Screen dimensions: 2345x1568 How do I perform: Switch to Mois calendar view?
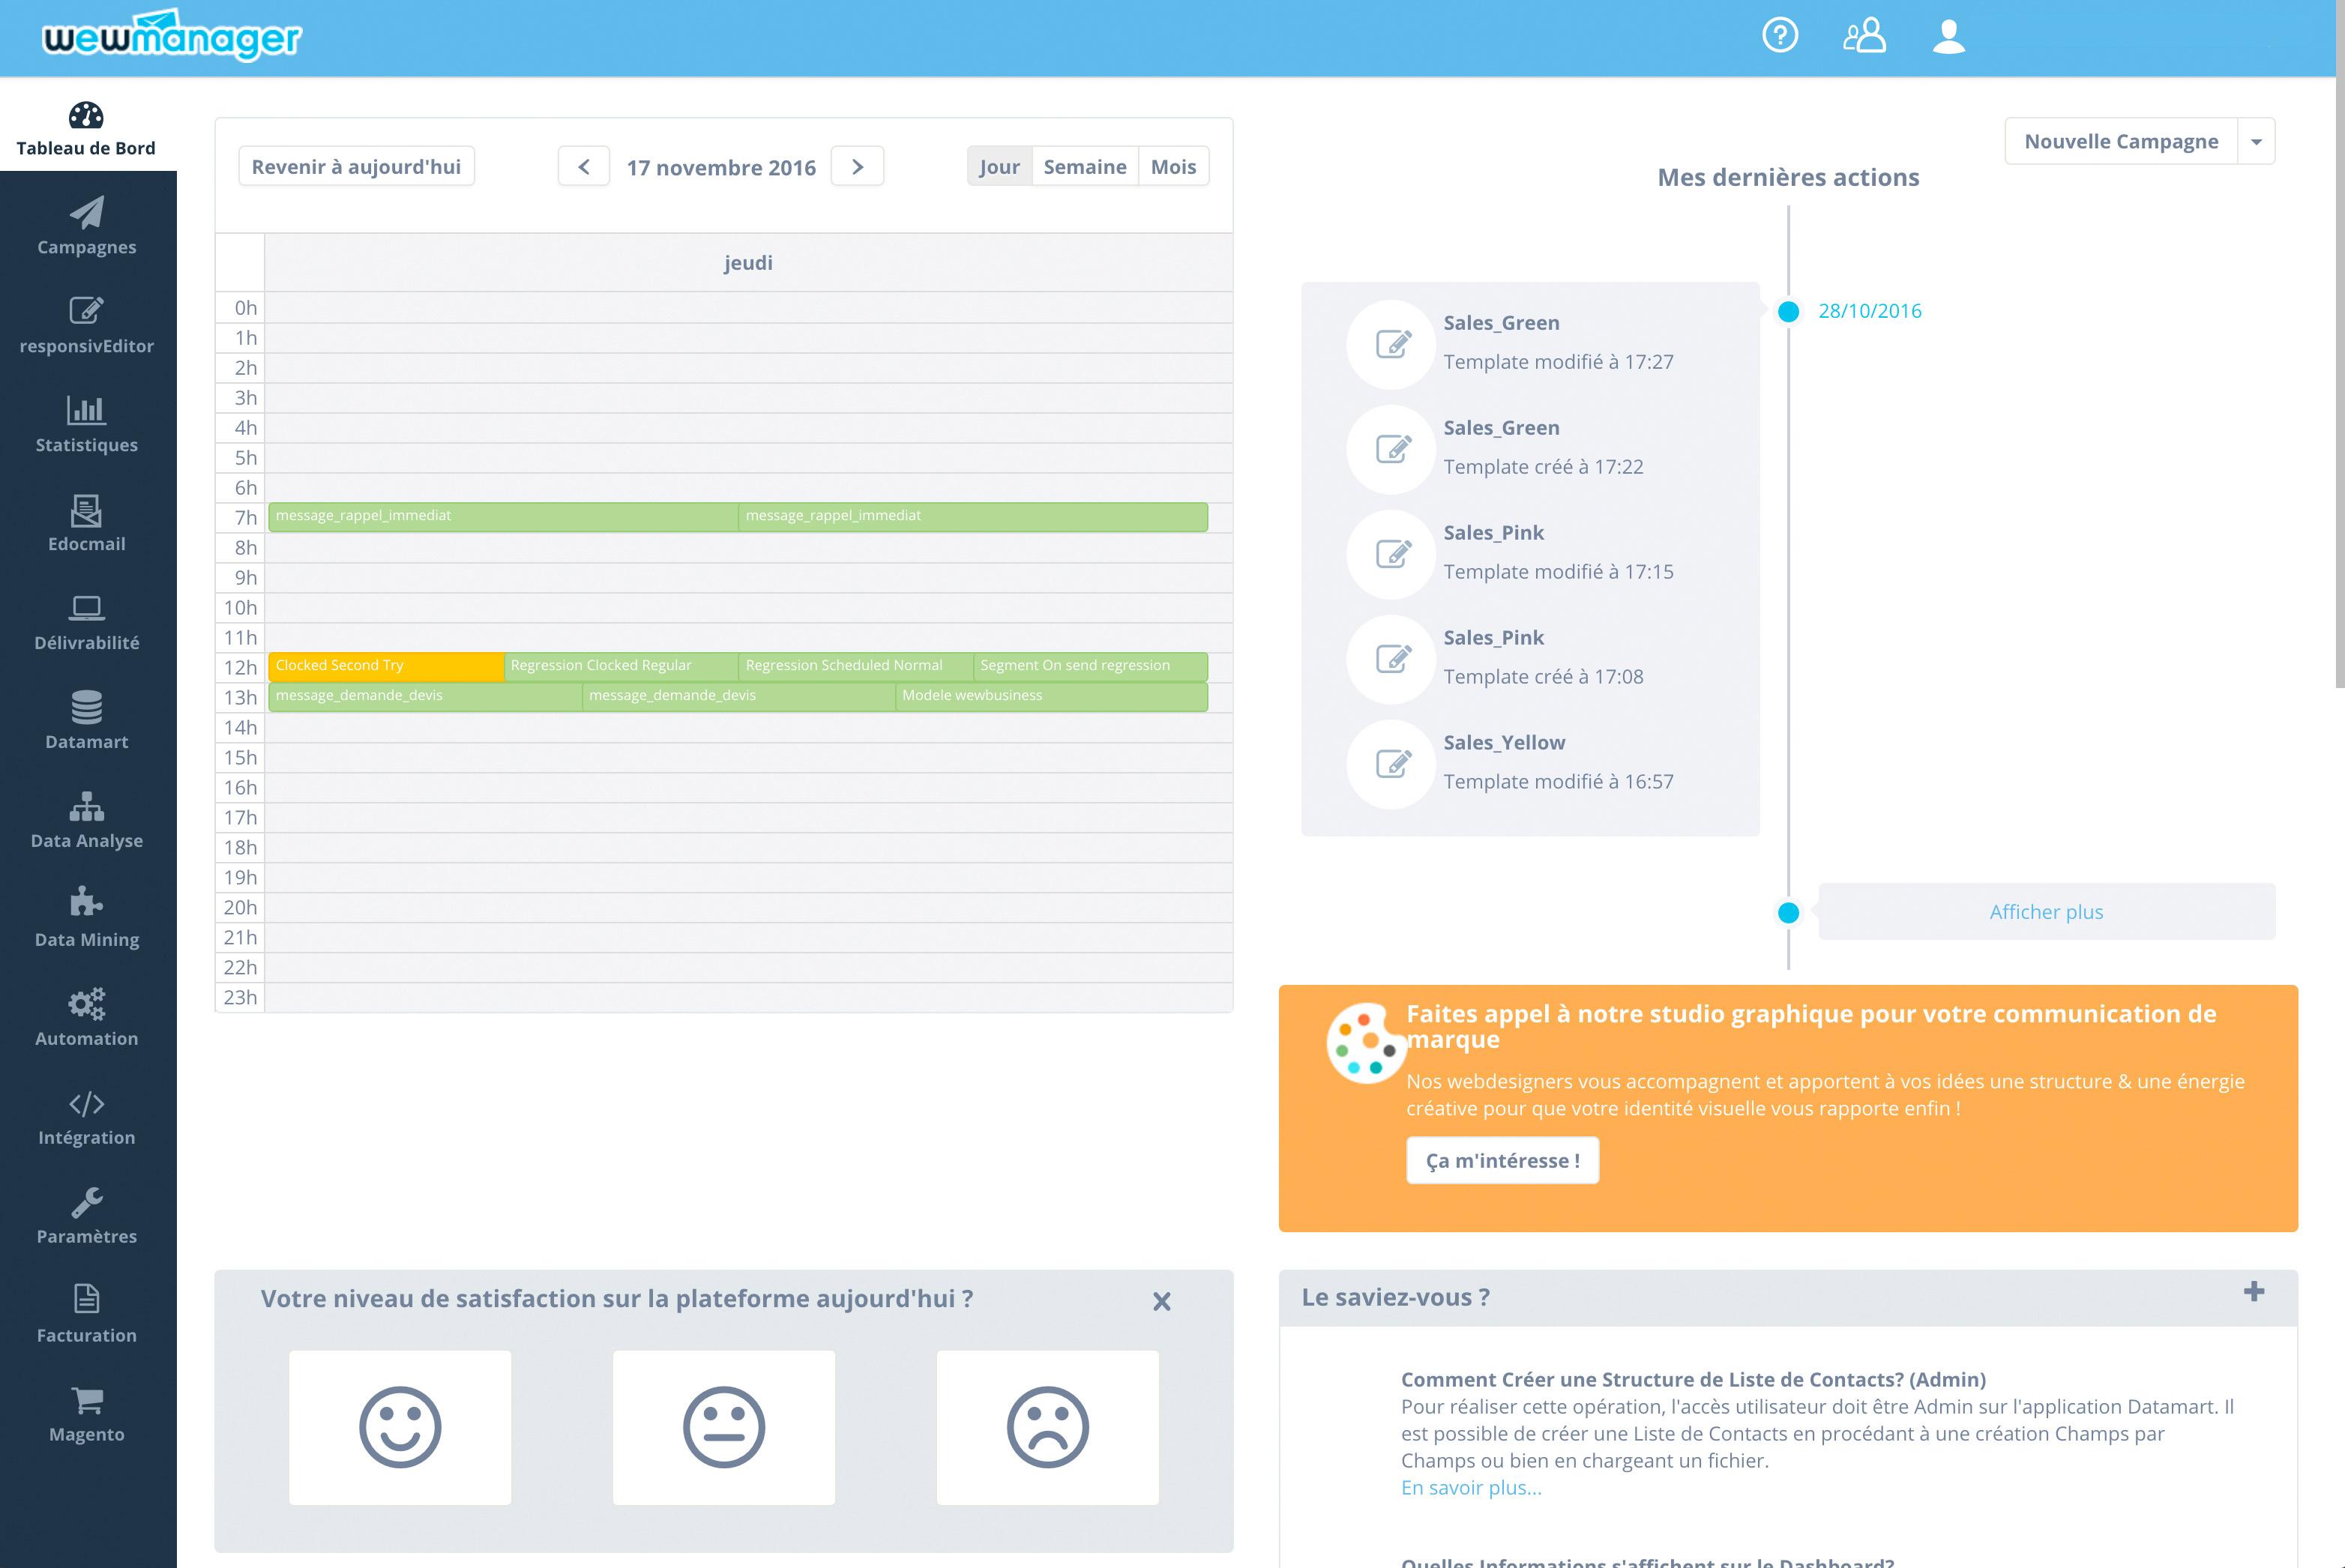(1172, 166)
